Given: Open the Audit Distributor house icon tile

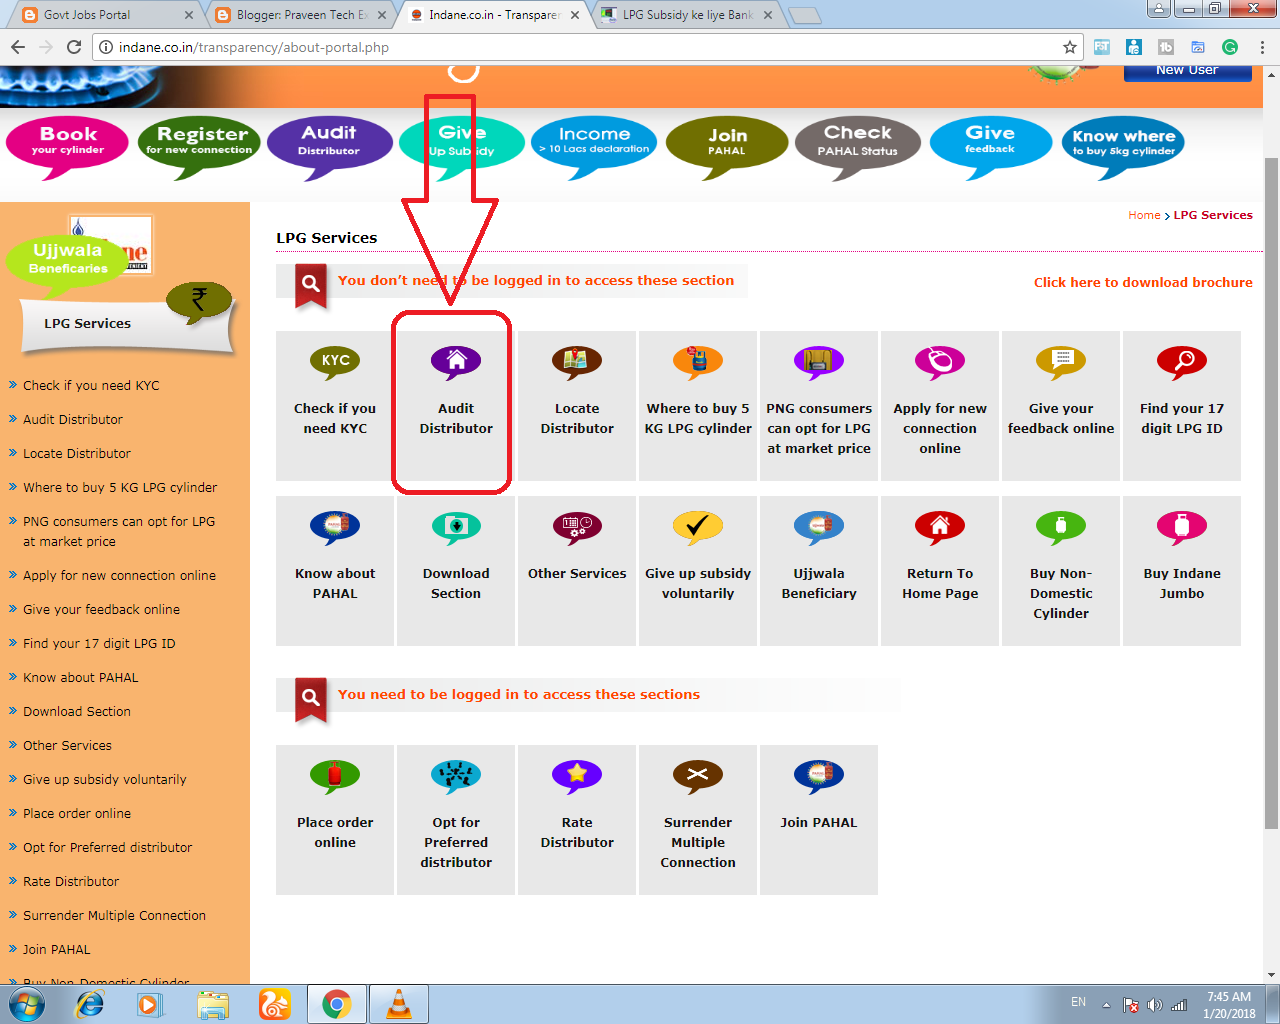Looking at the screenshot, I should 456,362.
